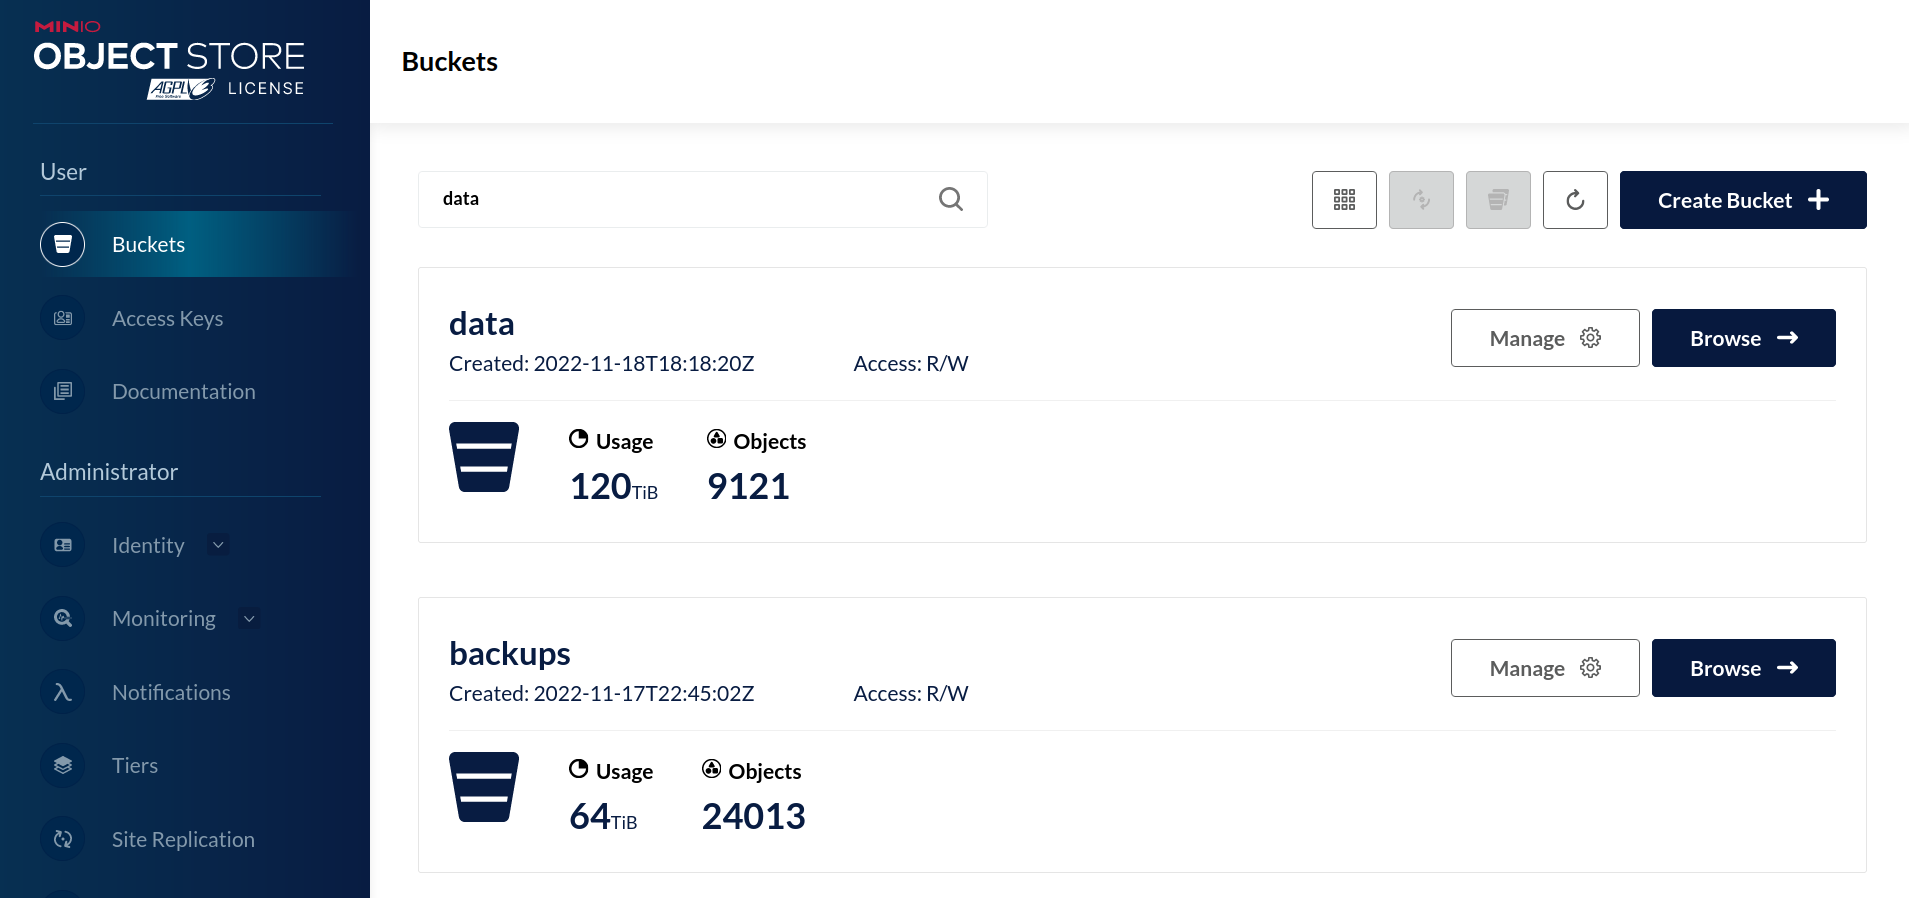
Task: Click the bucket search input field
Action: coord(680,199)
